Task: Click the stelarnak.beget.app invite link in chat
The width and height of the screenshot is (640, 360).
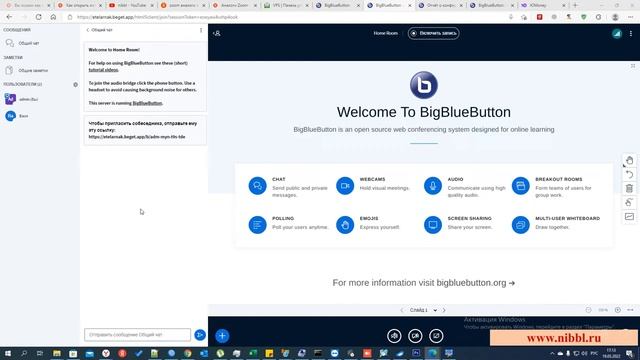Action: [137, 137]
